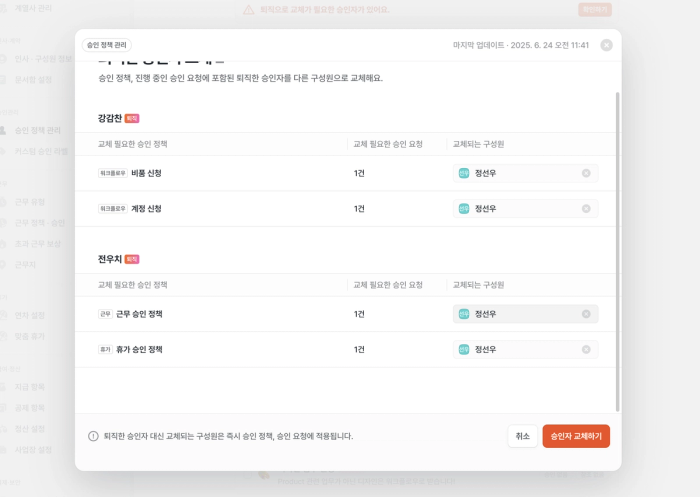700x497 pixels.
Task: Click 정선우 avatar in 비품 신청 row
Action: click(x=464, y=173)
